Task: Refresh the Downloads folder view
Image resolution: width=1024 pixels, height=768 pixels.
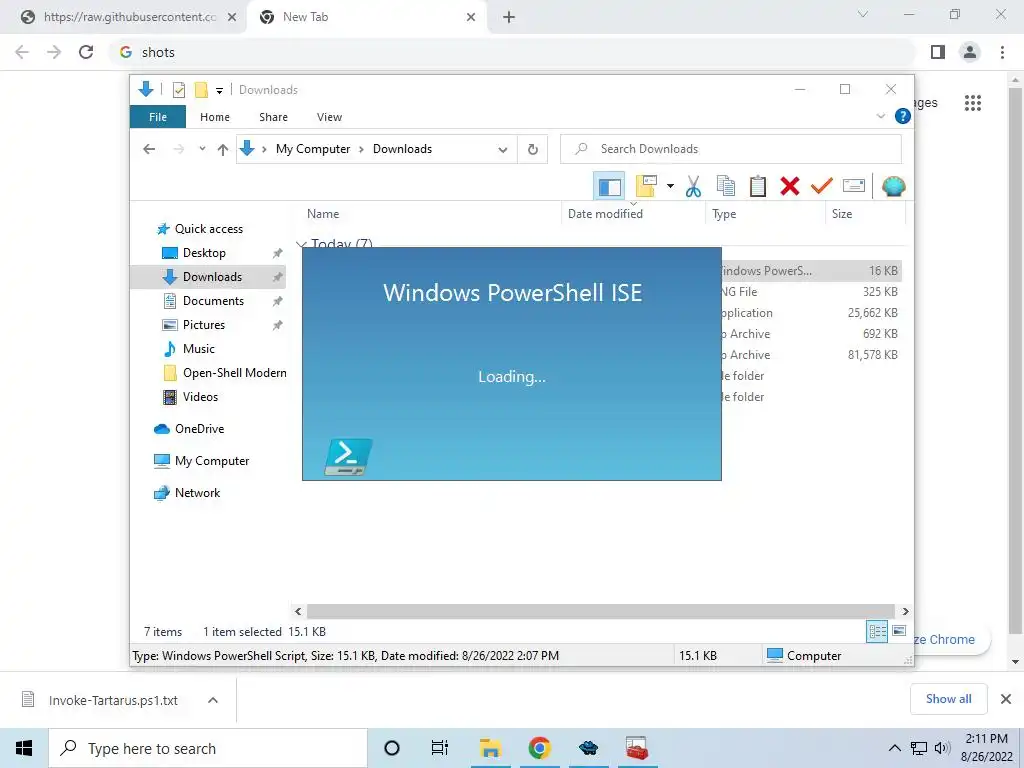Action: 533,150
